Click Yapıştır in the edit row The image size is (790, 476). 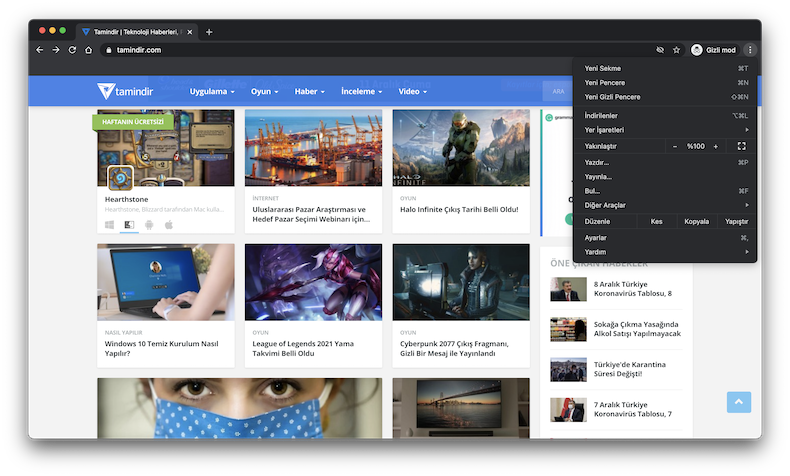(x=736, y=222)
